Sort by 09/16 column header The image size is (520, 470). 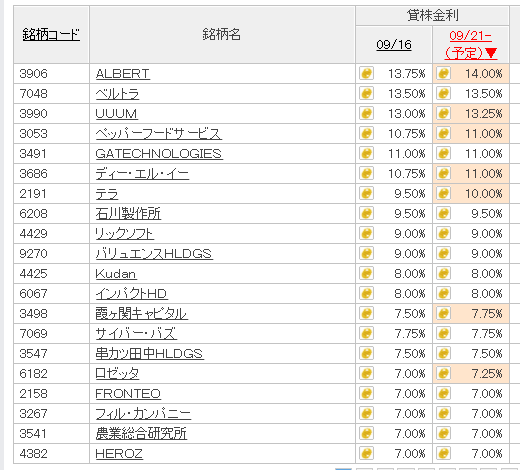[394, 45]
